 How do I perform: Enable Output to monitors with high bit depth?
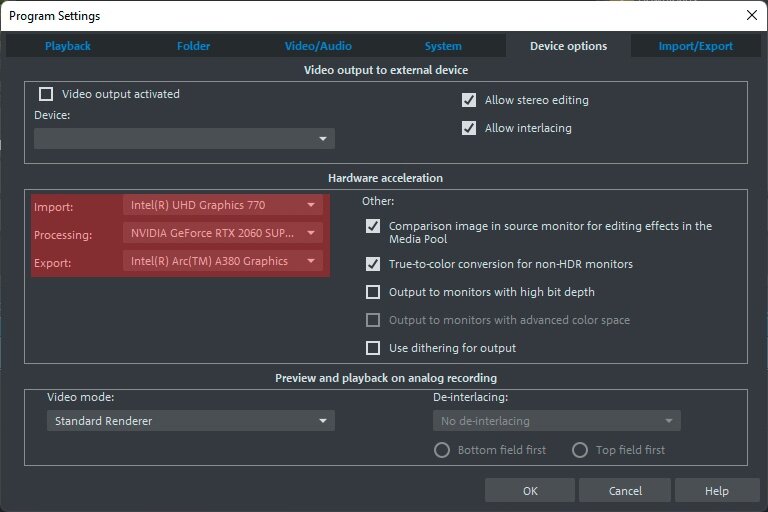373,292
